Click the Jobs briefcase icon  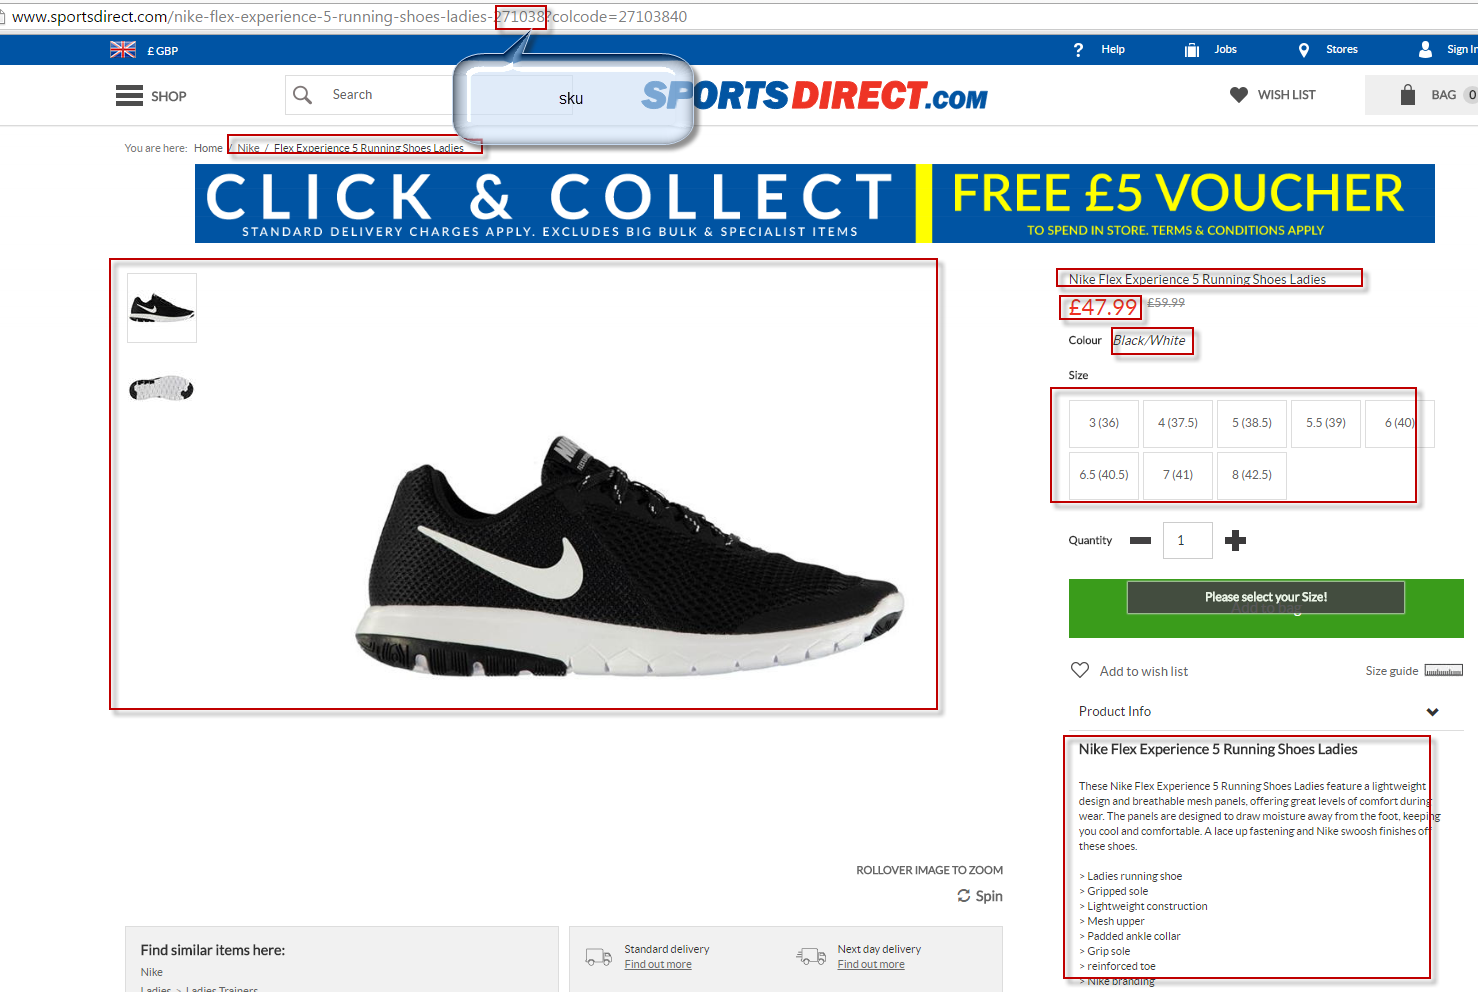tap(1192, 50)
